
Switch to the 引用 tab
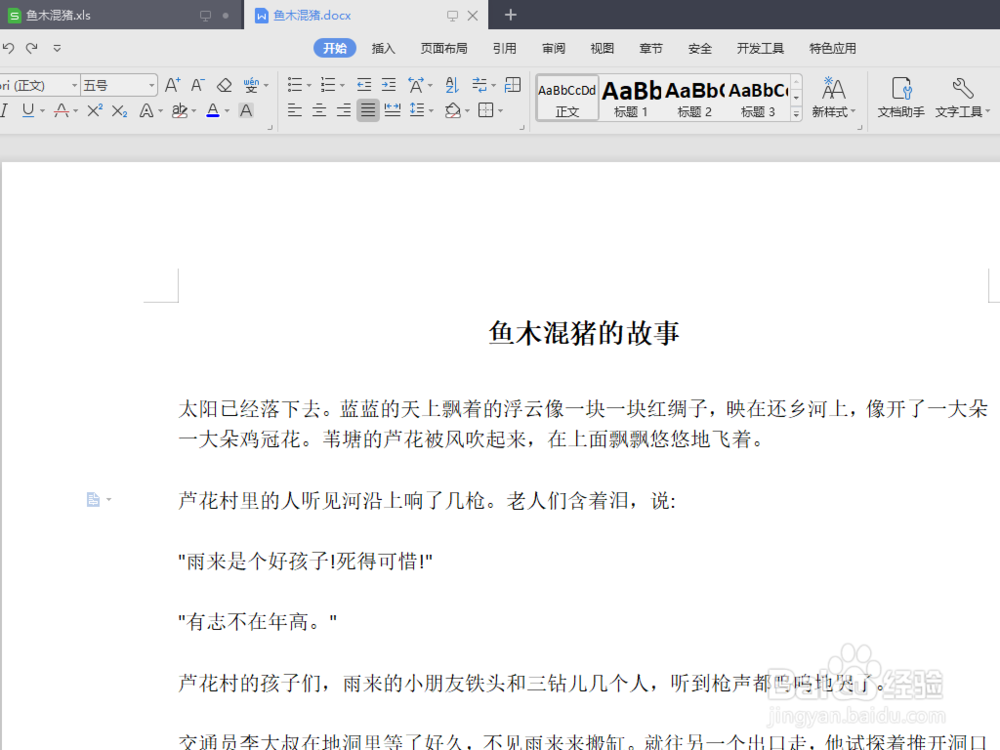[x=504, y=48]
